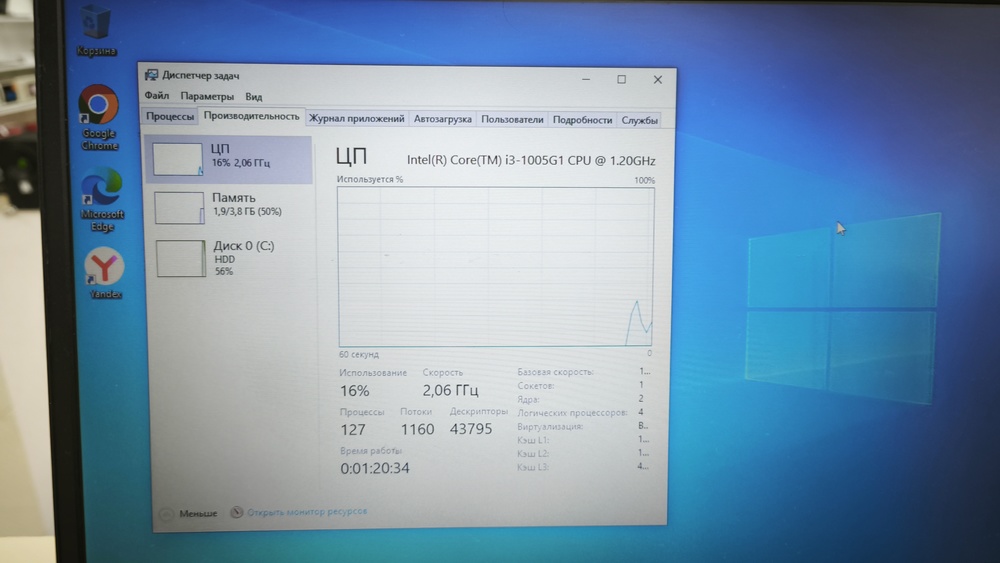Click the speed value 2,06 ГГц
Image resolution: width=1000 pixels, height=563 pixels.
450,390
